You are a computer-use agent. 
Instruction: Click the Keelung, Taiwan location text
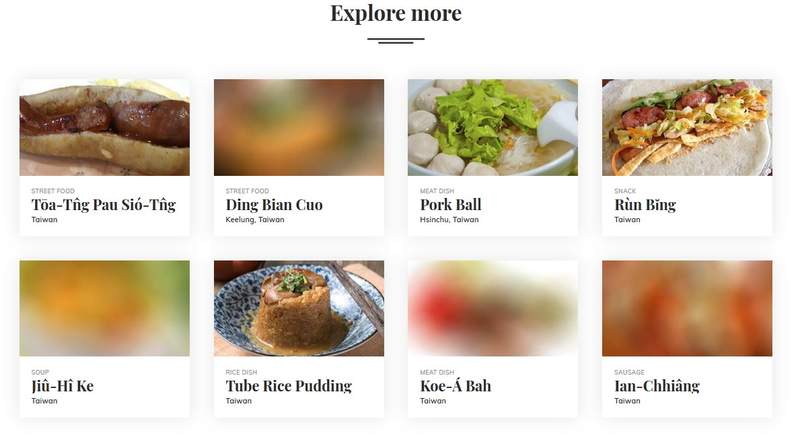coord(255,220)
